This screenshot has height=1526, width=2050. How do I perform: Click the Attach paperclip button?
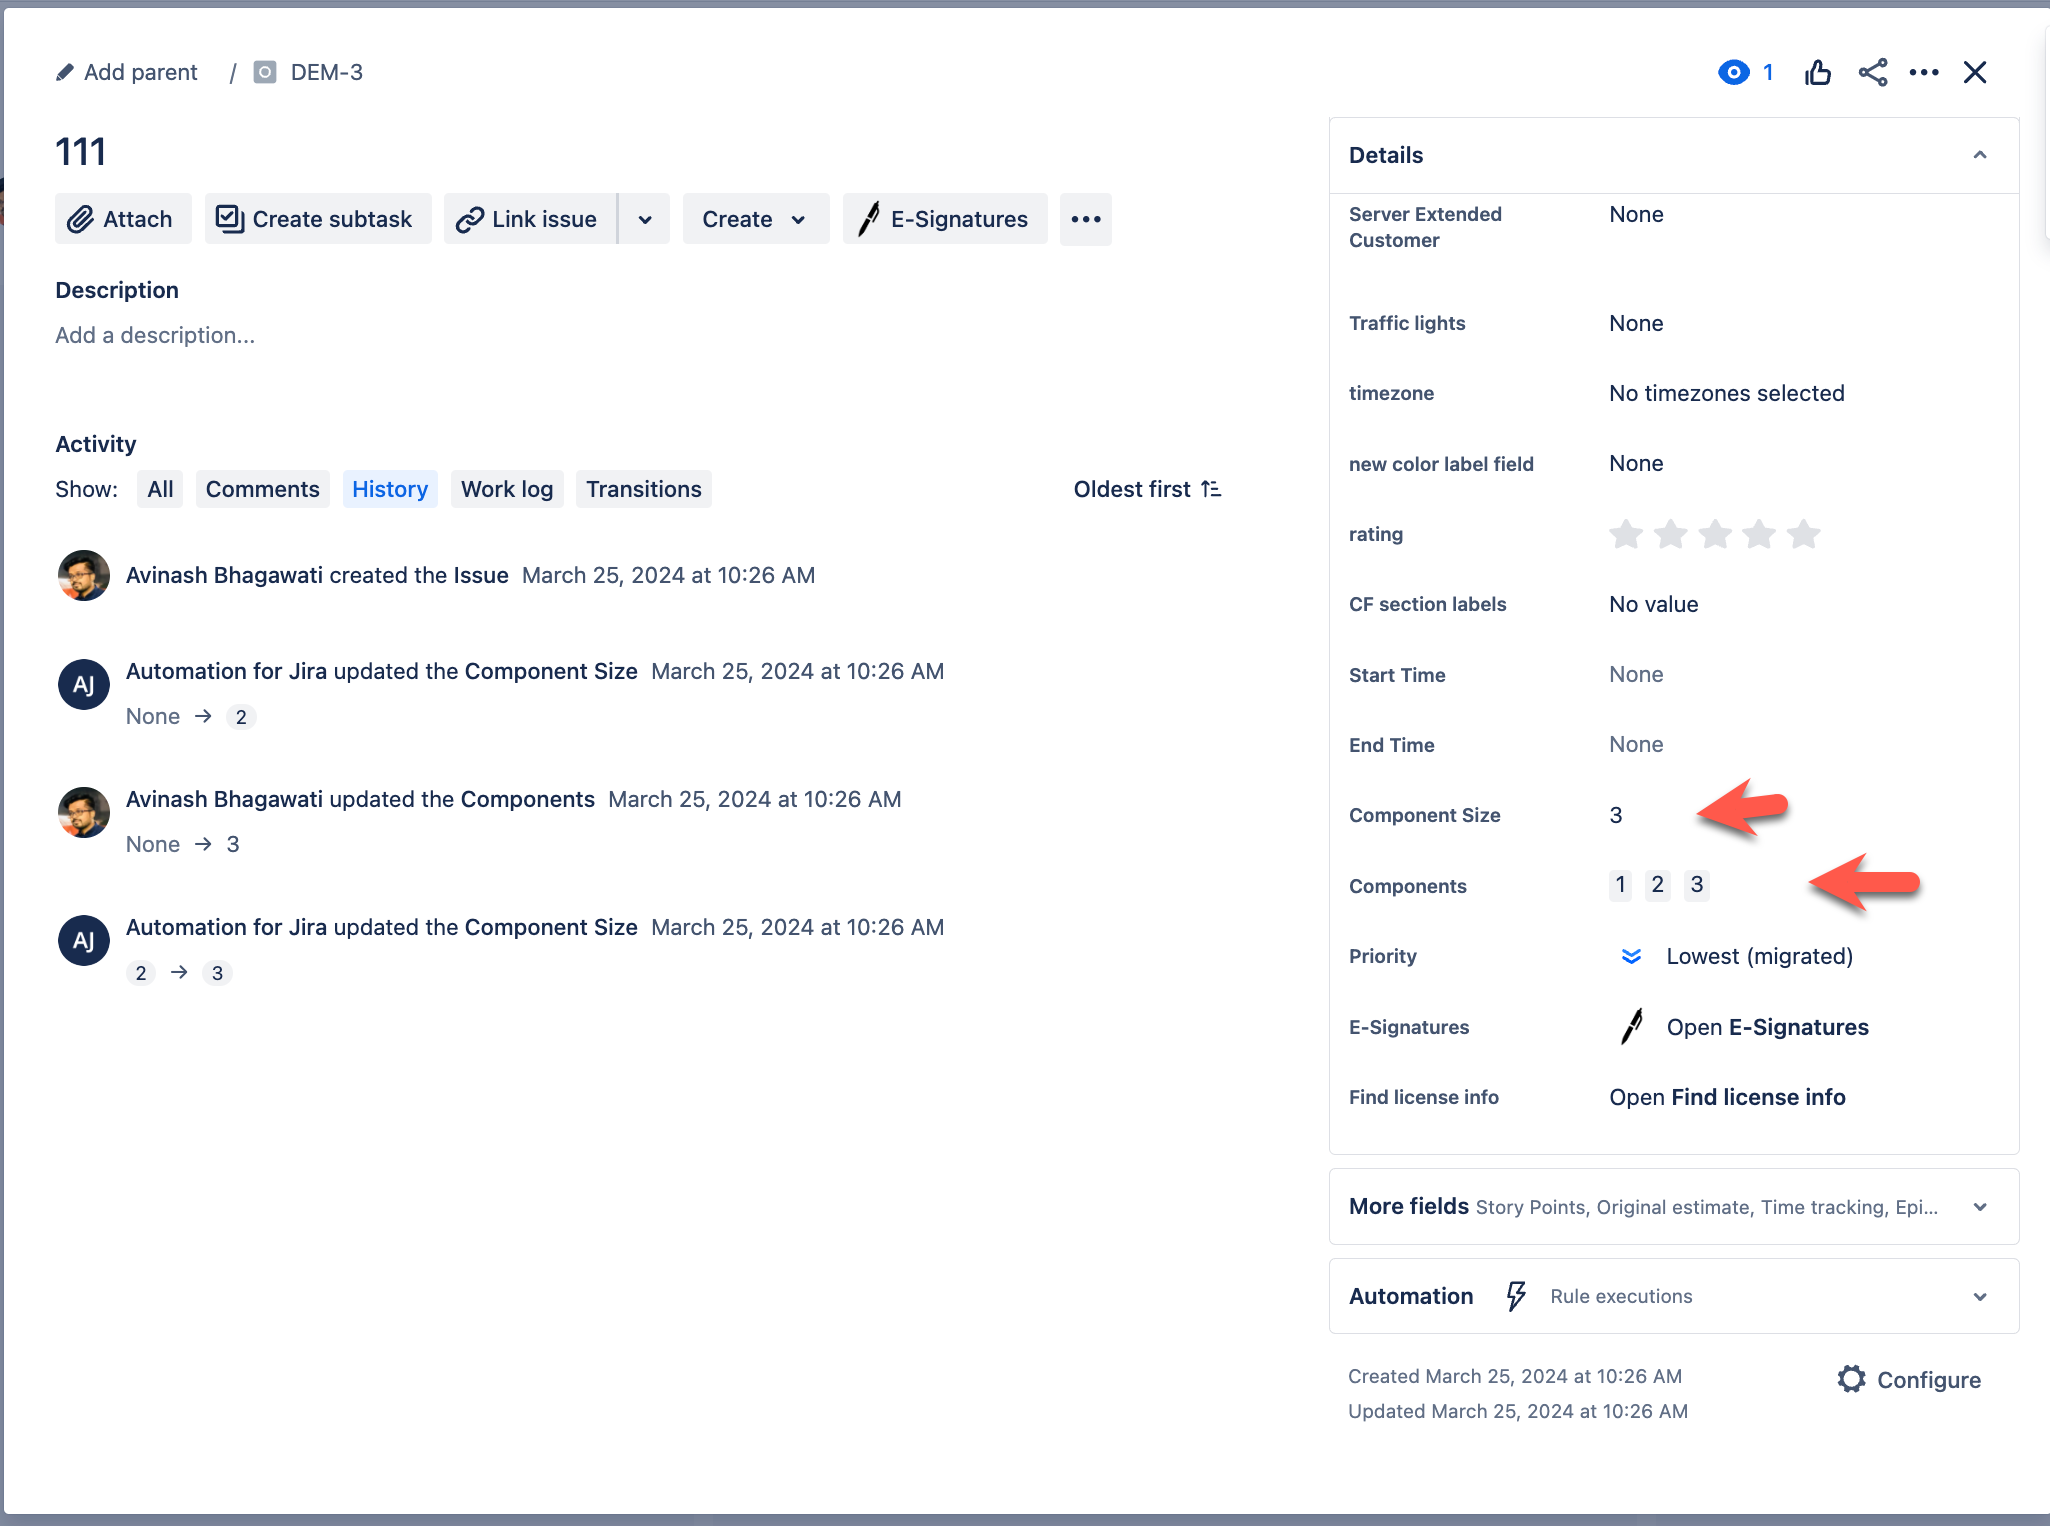coord(122,219)
